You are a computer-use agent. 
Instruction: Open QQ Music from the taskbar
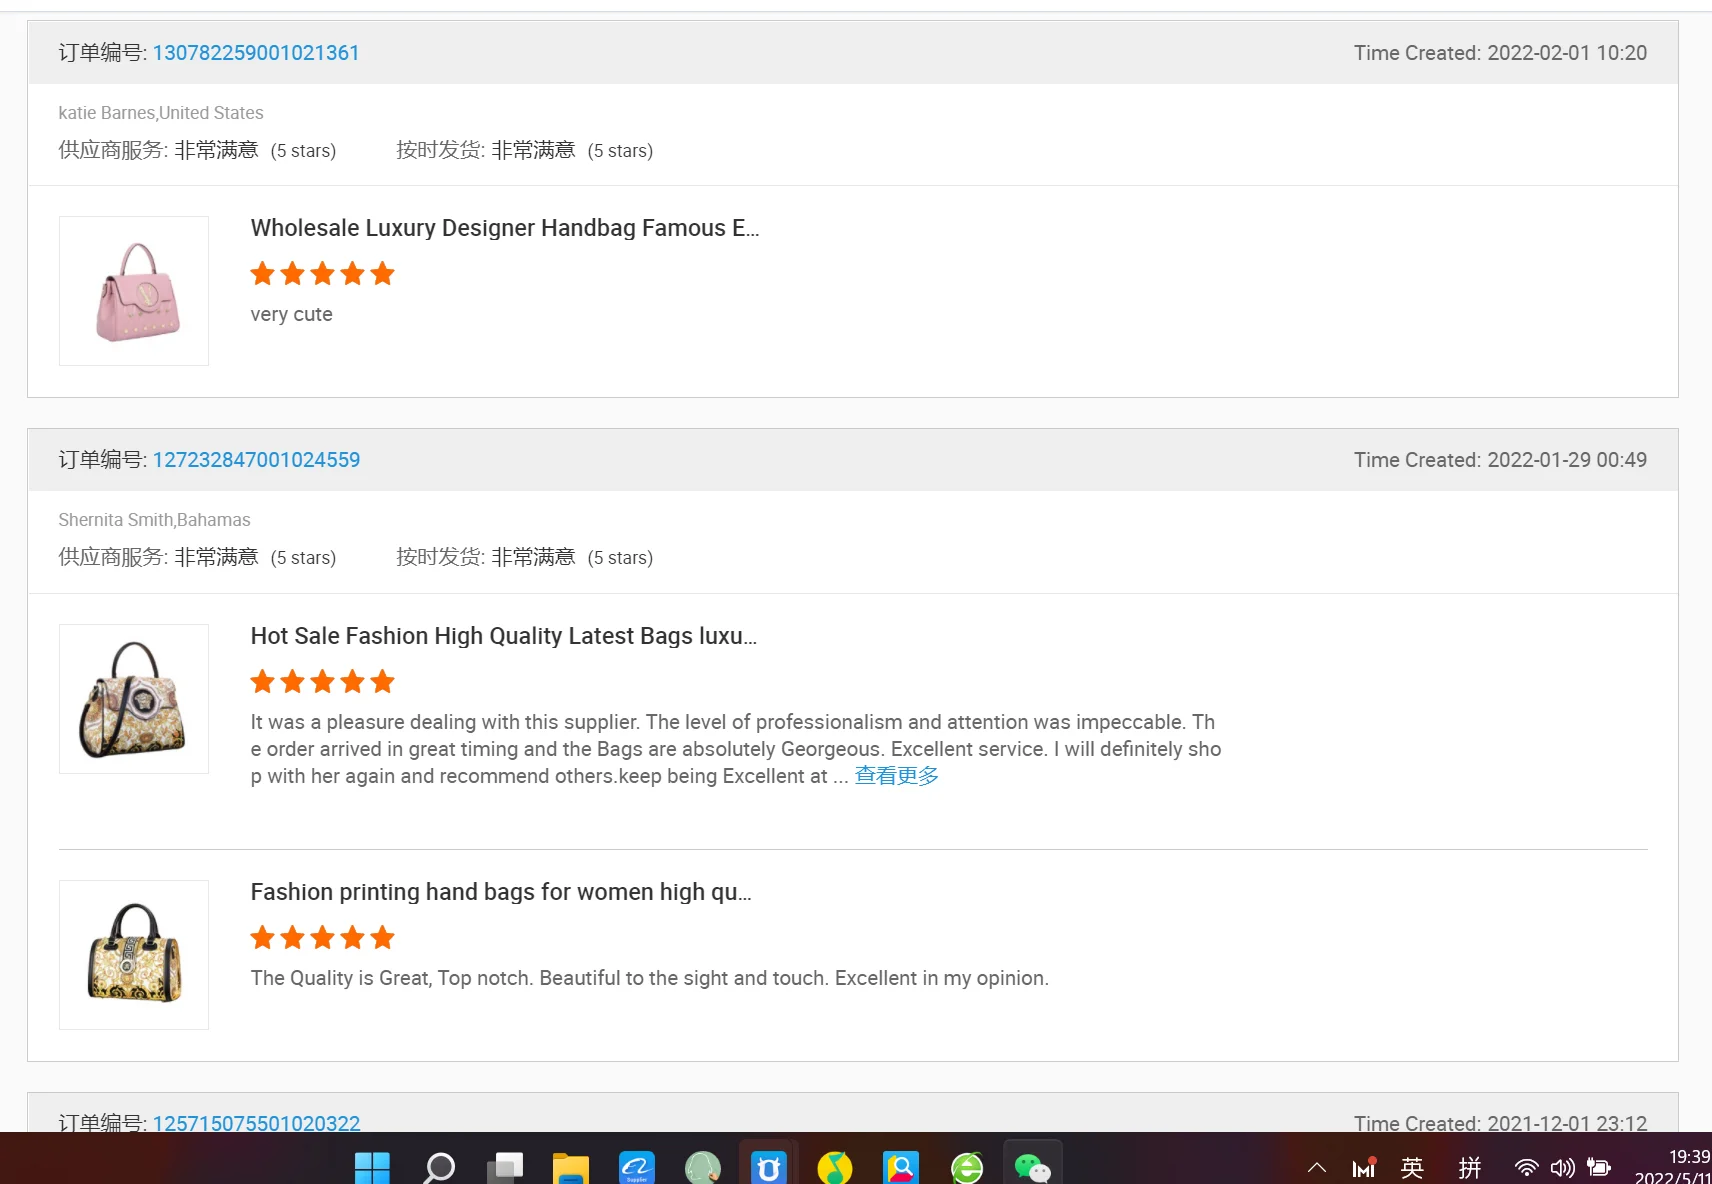[835, 1166]
